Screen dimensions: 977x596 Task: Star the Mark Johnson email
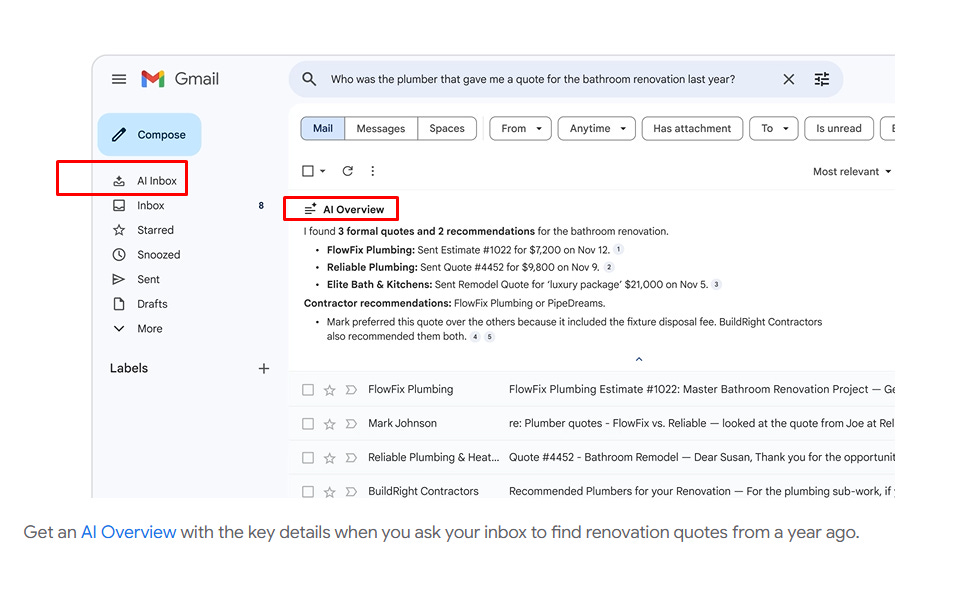click(x=330, y=424)
